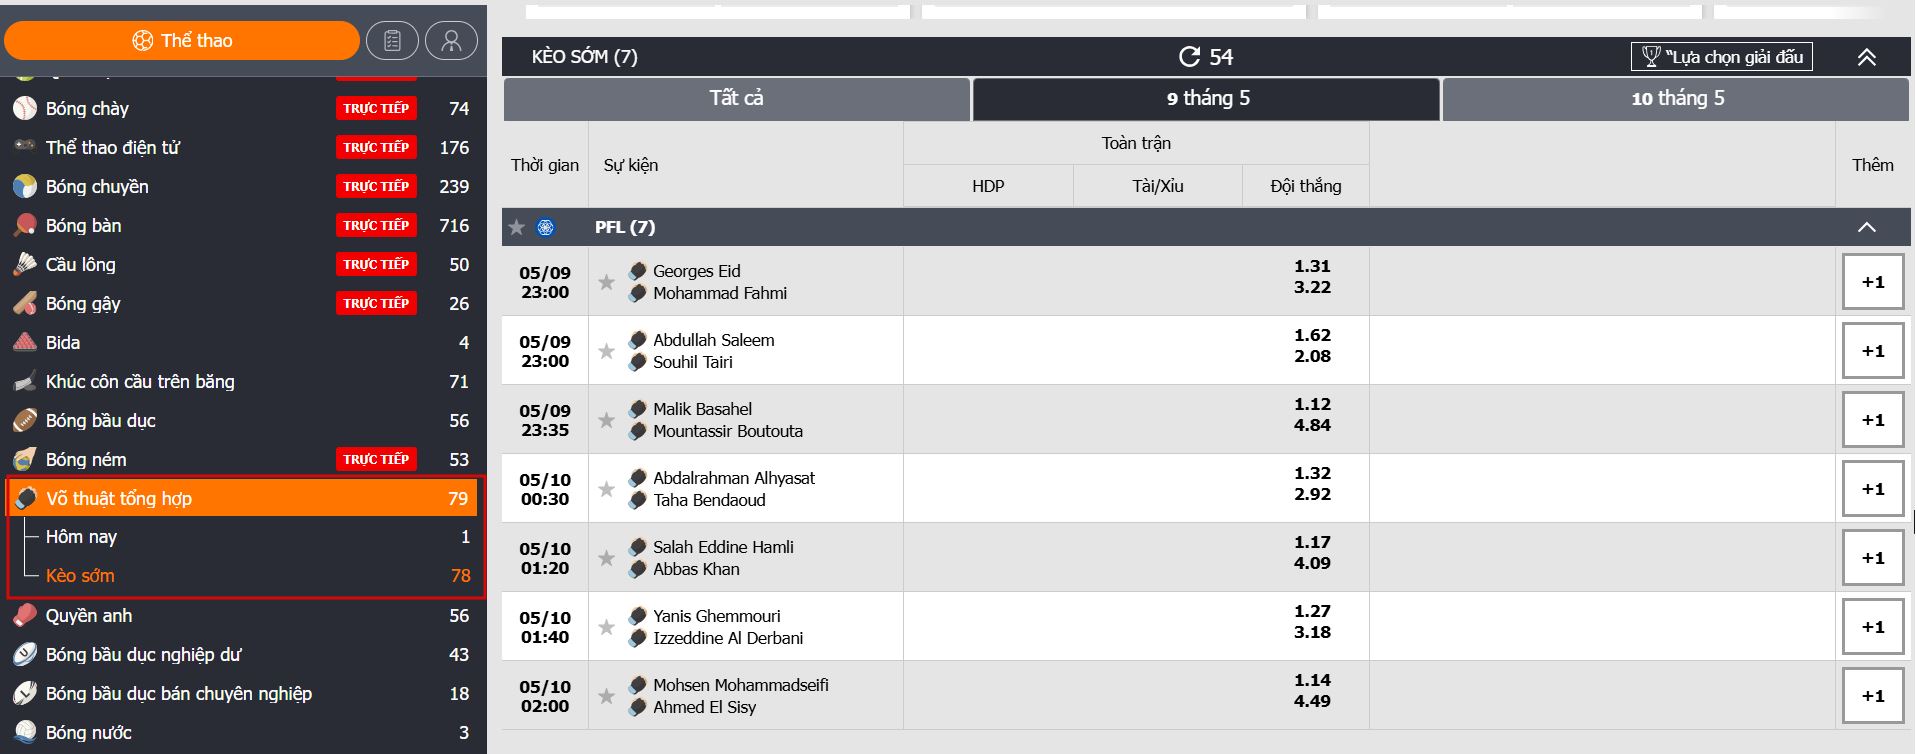Favorite the Georges Eid match star
1917x754 pixels.
pos(606,282)
